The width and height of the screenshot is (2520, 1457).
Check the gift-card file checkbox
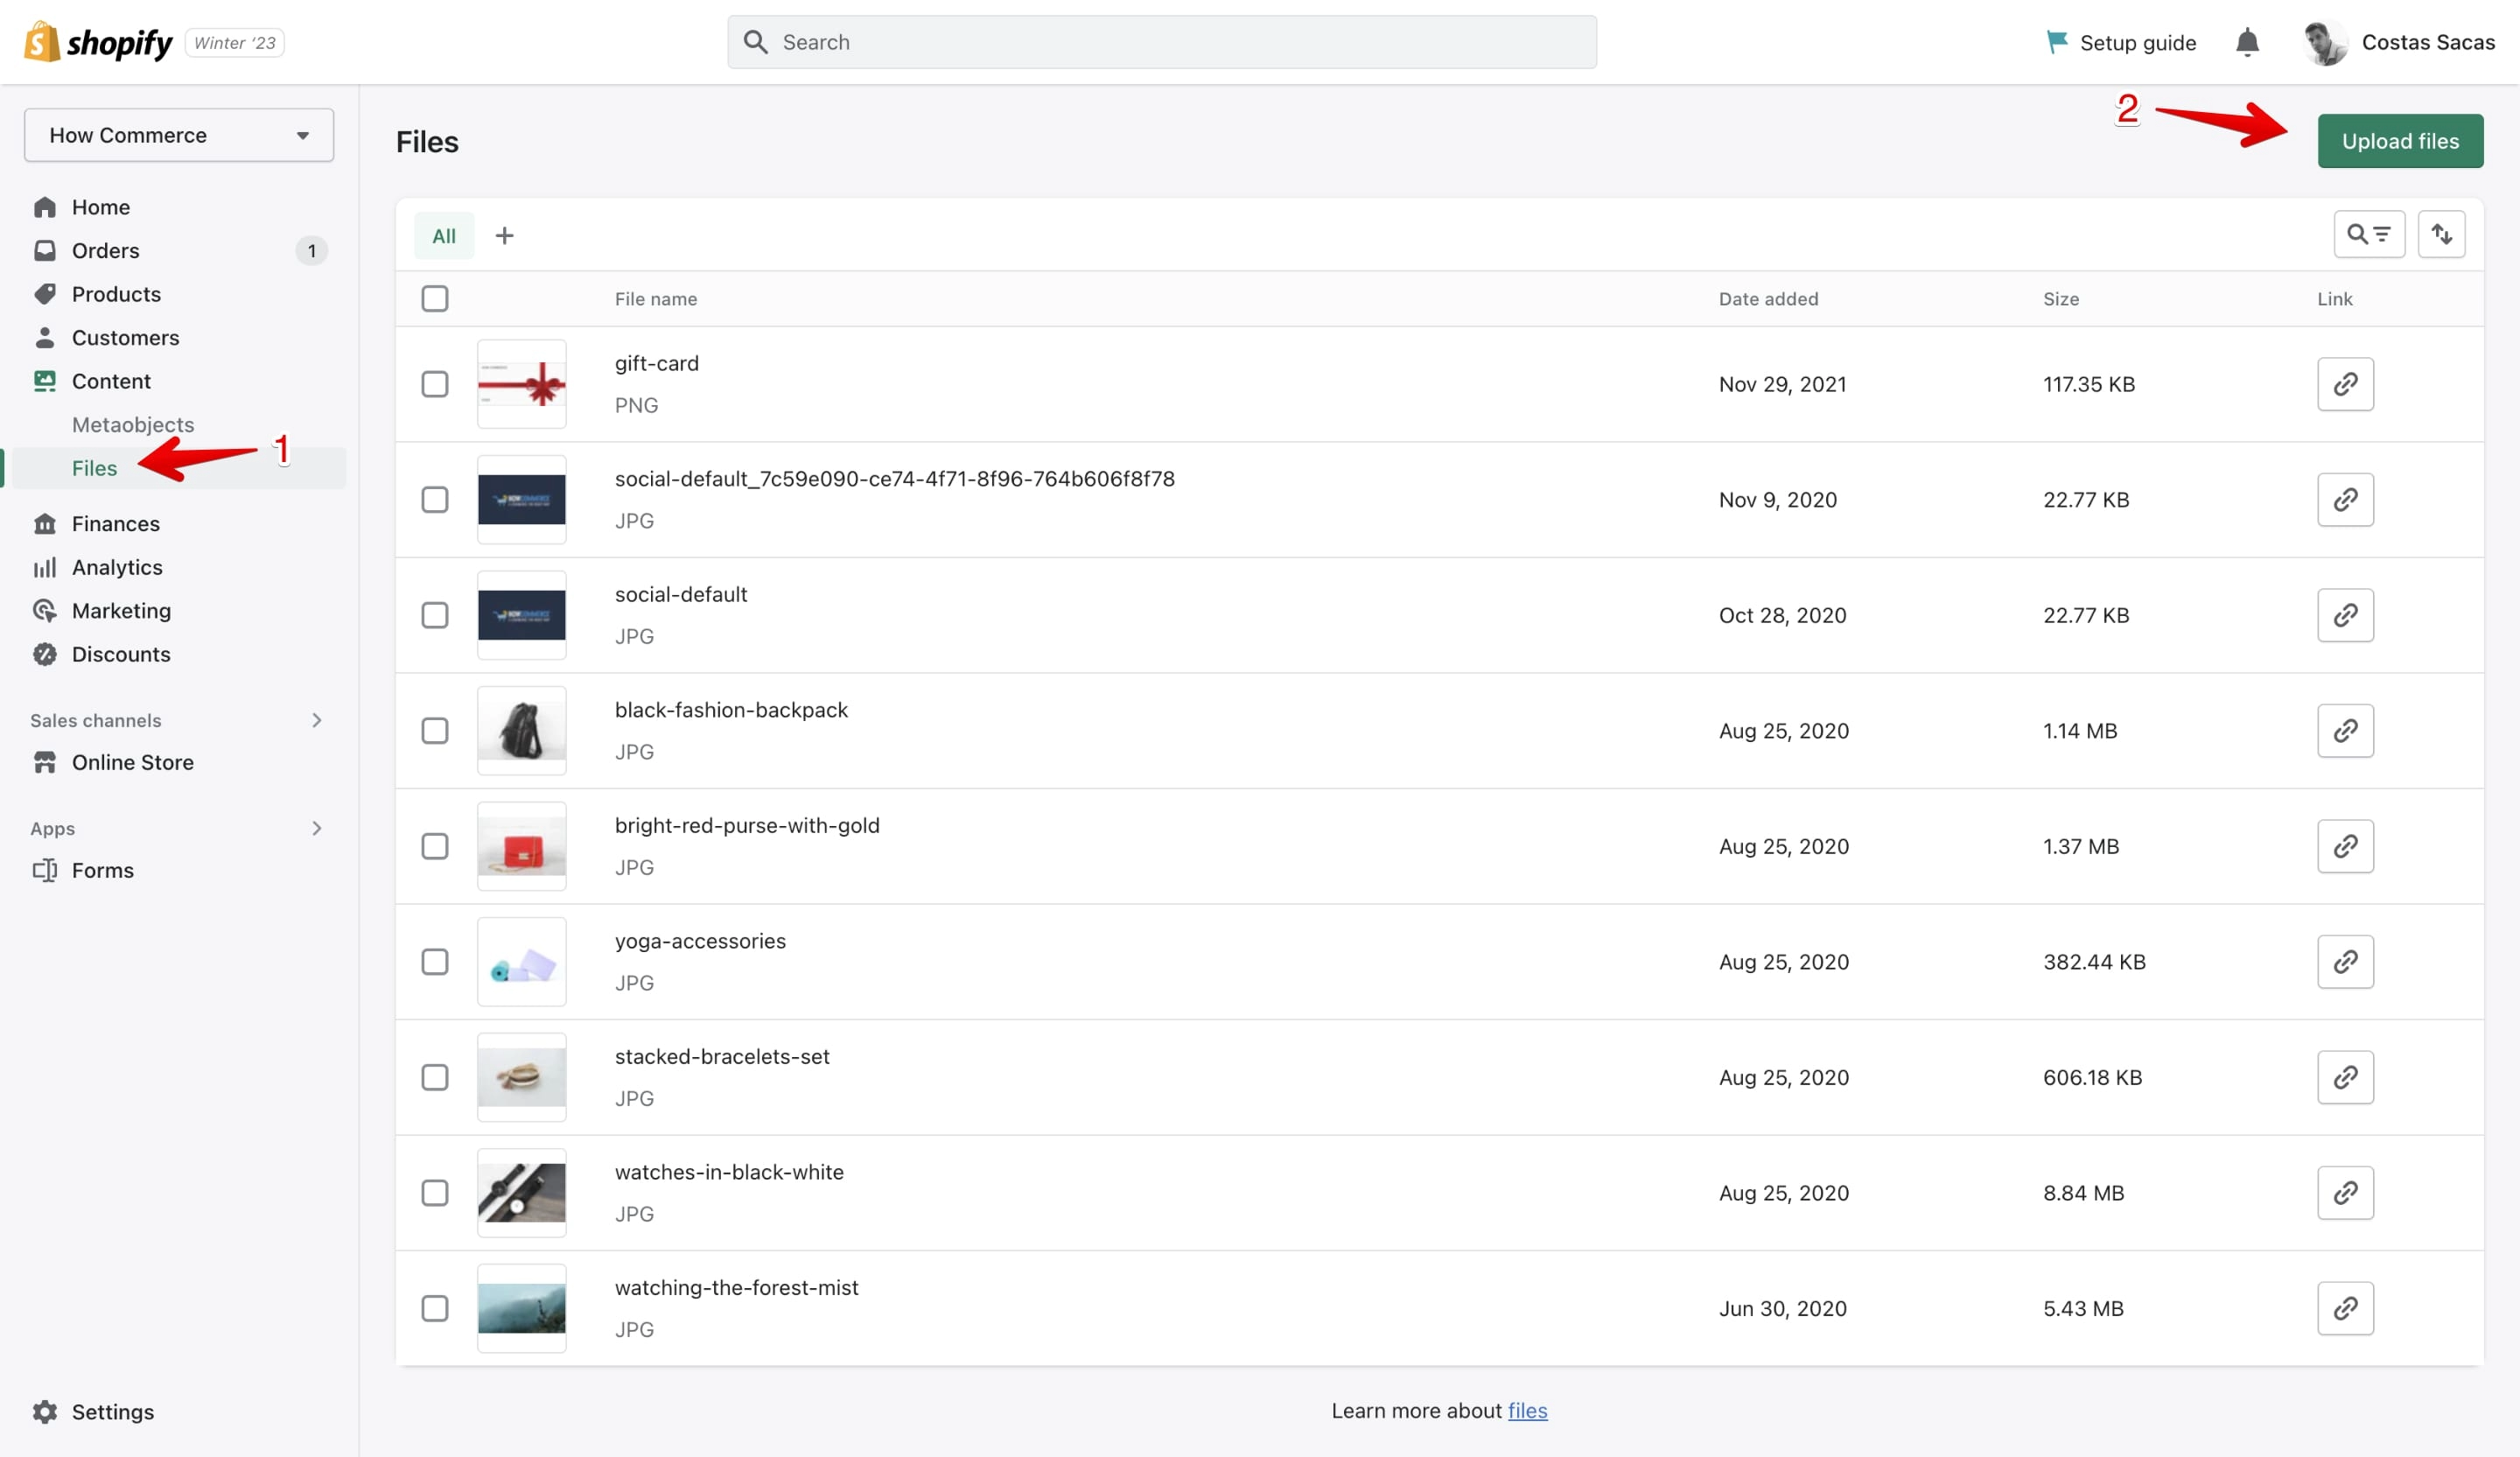(435, 384)
